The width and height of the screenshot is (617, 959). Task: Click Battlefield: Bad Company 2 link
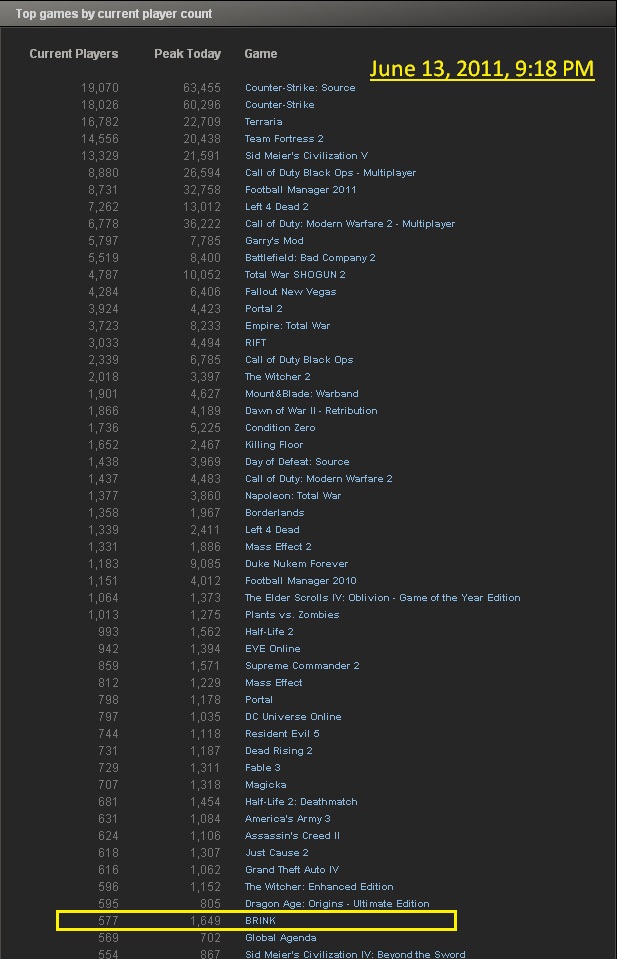point(310,258)
